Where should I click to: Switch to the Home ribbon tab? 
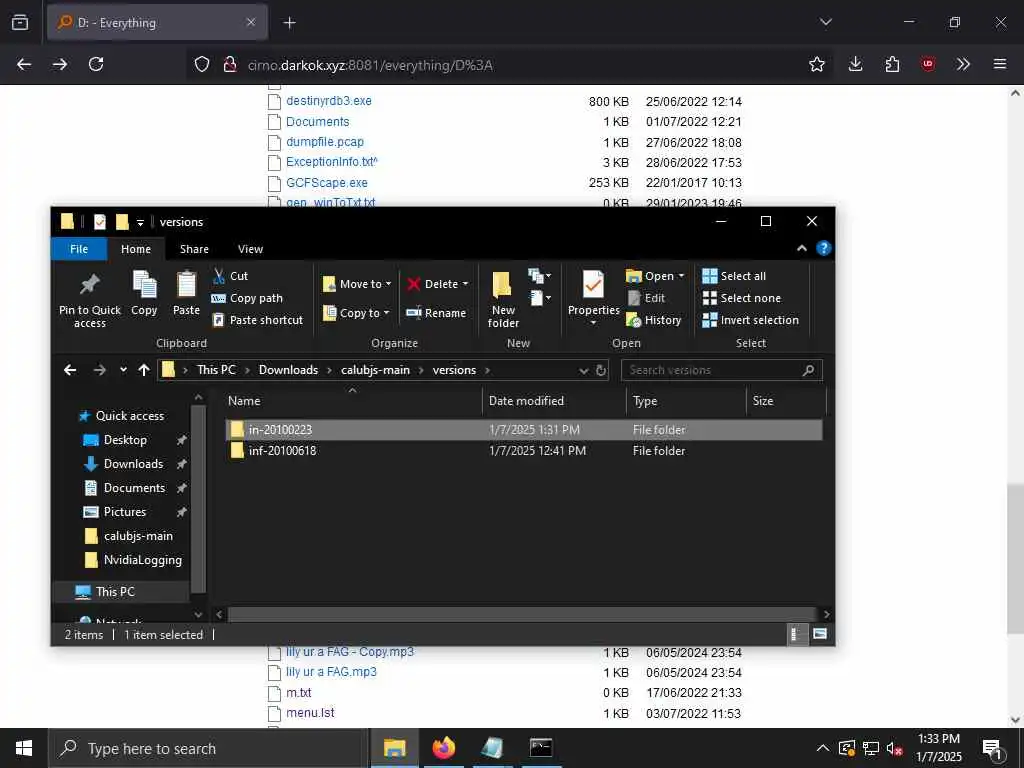(x=136, y=249)
